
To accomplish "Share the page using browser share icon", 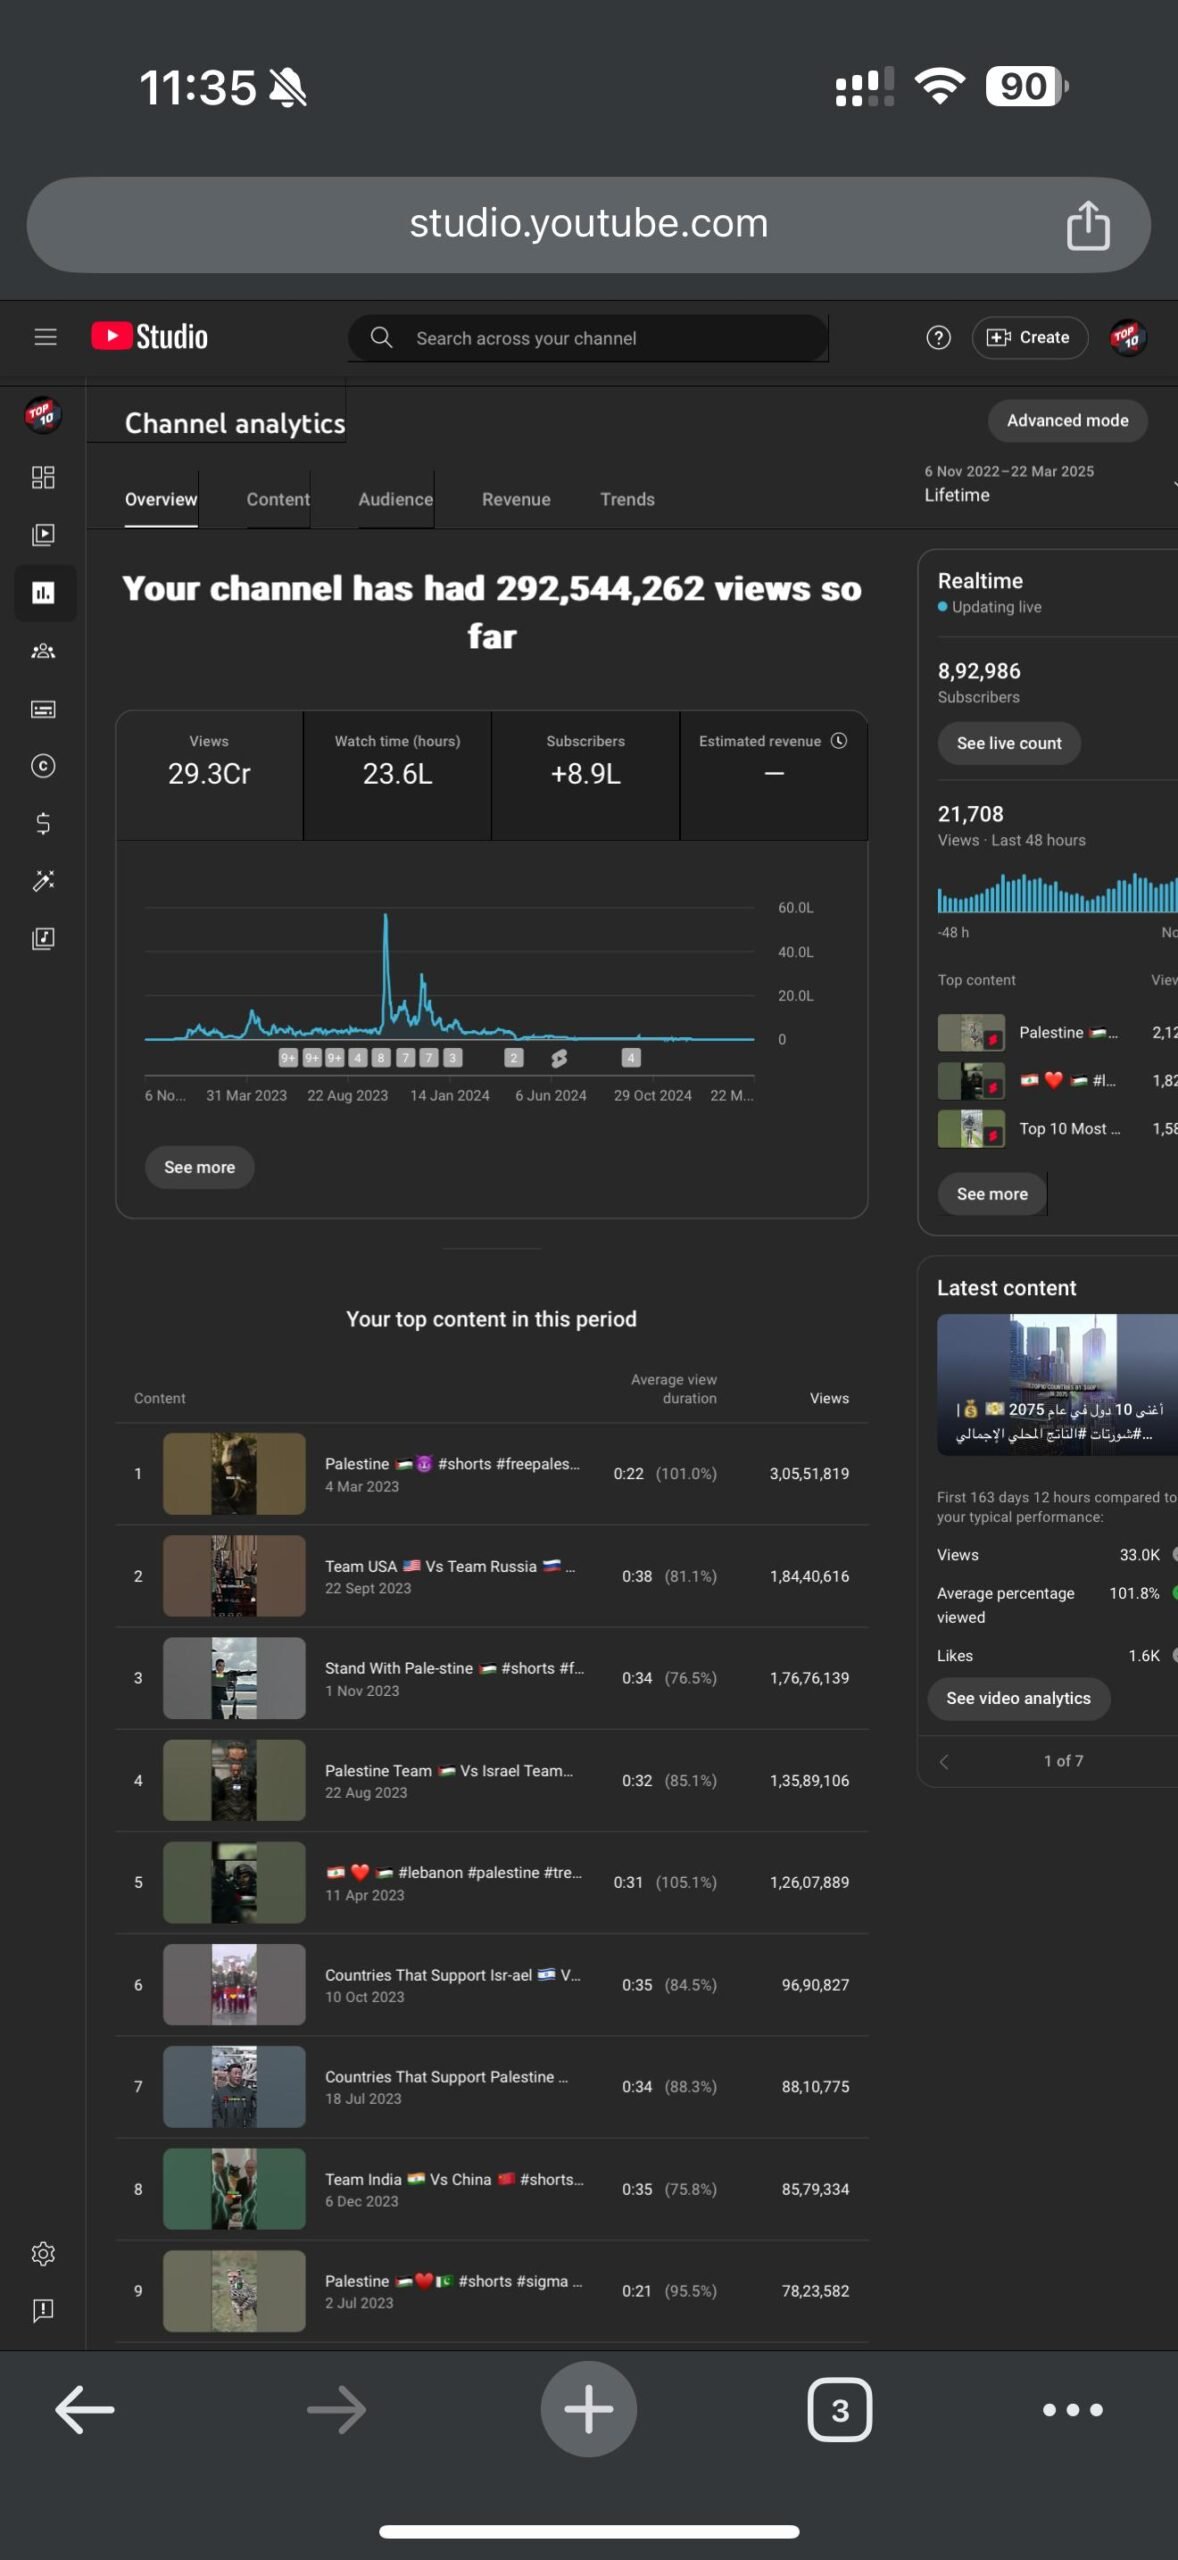I will point(1088,225).
